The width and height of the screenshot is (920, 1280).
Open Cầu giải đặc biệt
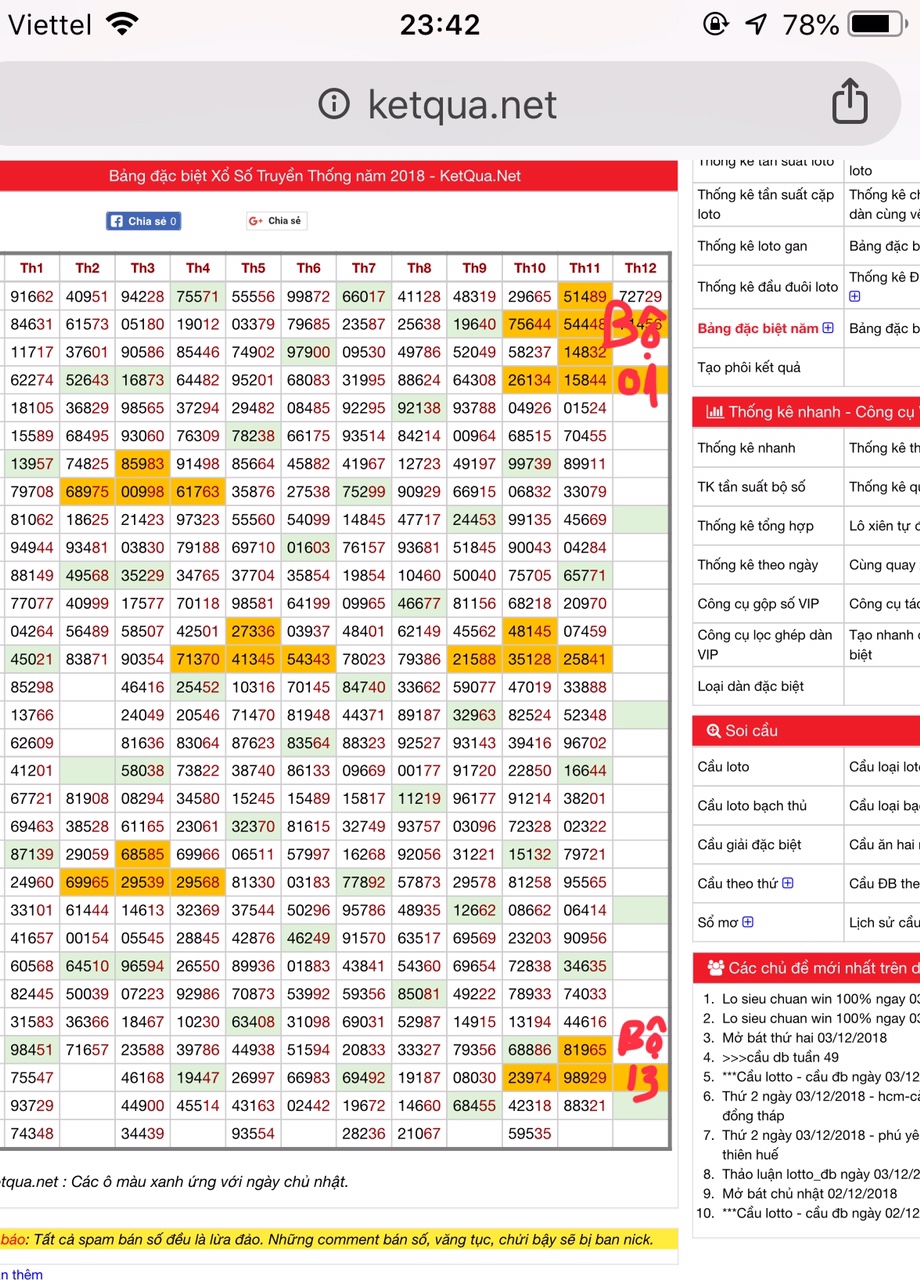[x=749, y=845]
